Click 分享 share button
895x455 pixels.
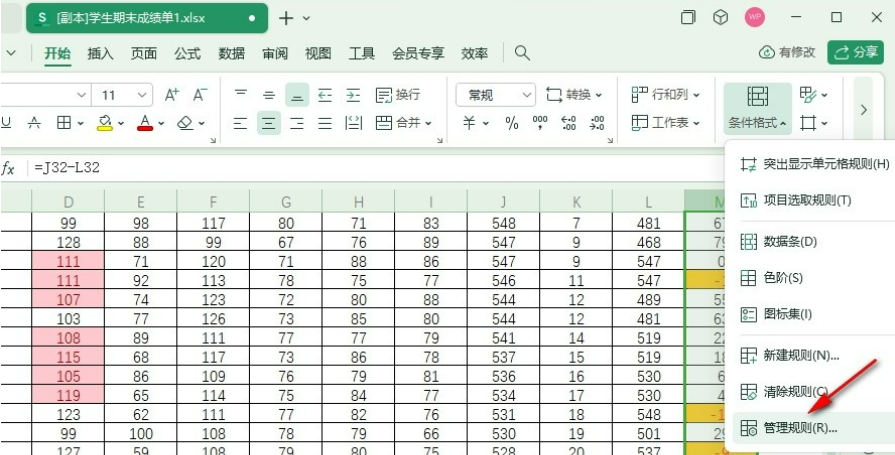click(855, 53)
